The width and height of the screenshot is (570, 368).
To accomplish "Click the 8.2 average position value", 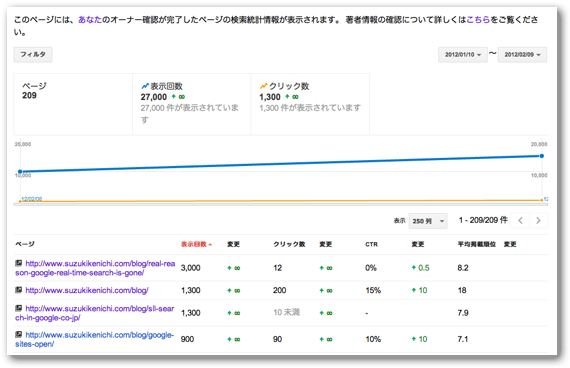I will click(463, 268).
